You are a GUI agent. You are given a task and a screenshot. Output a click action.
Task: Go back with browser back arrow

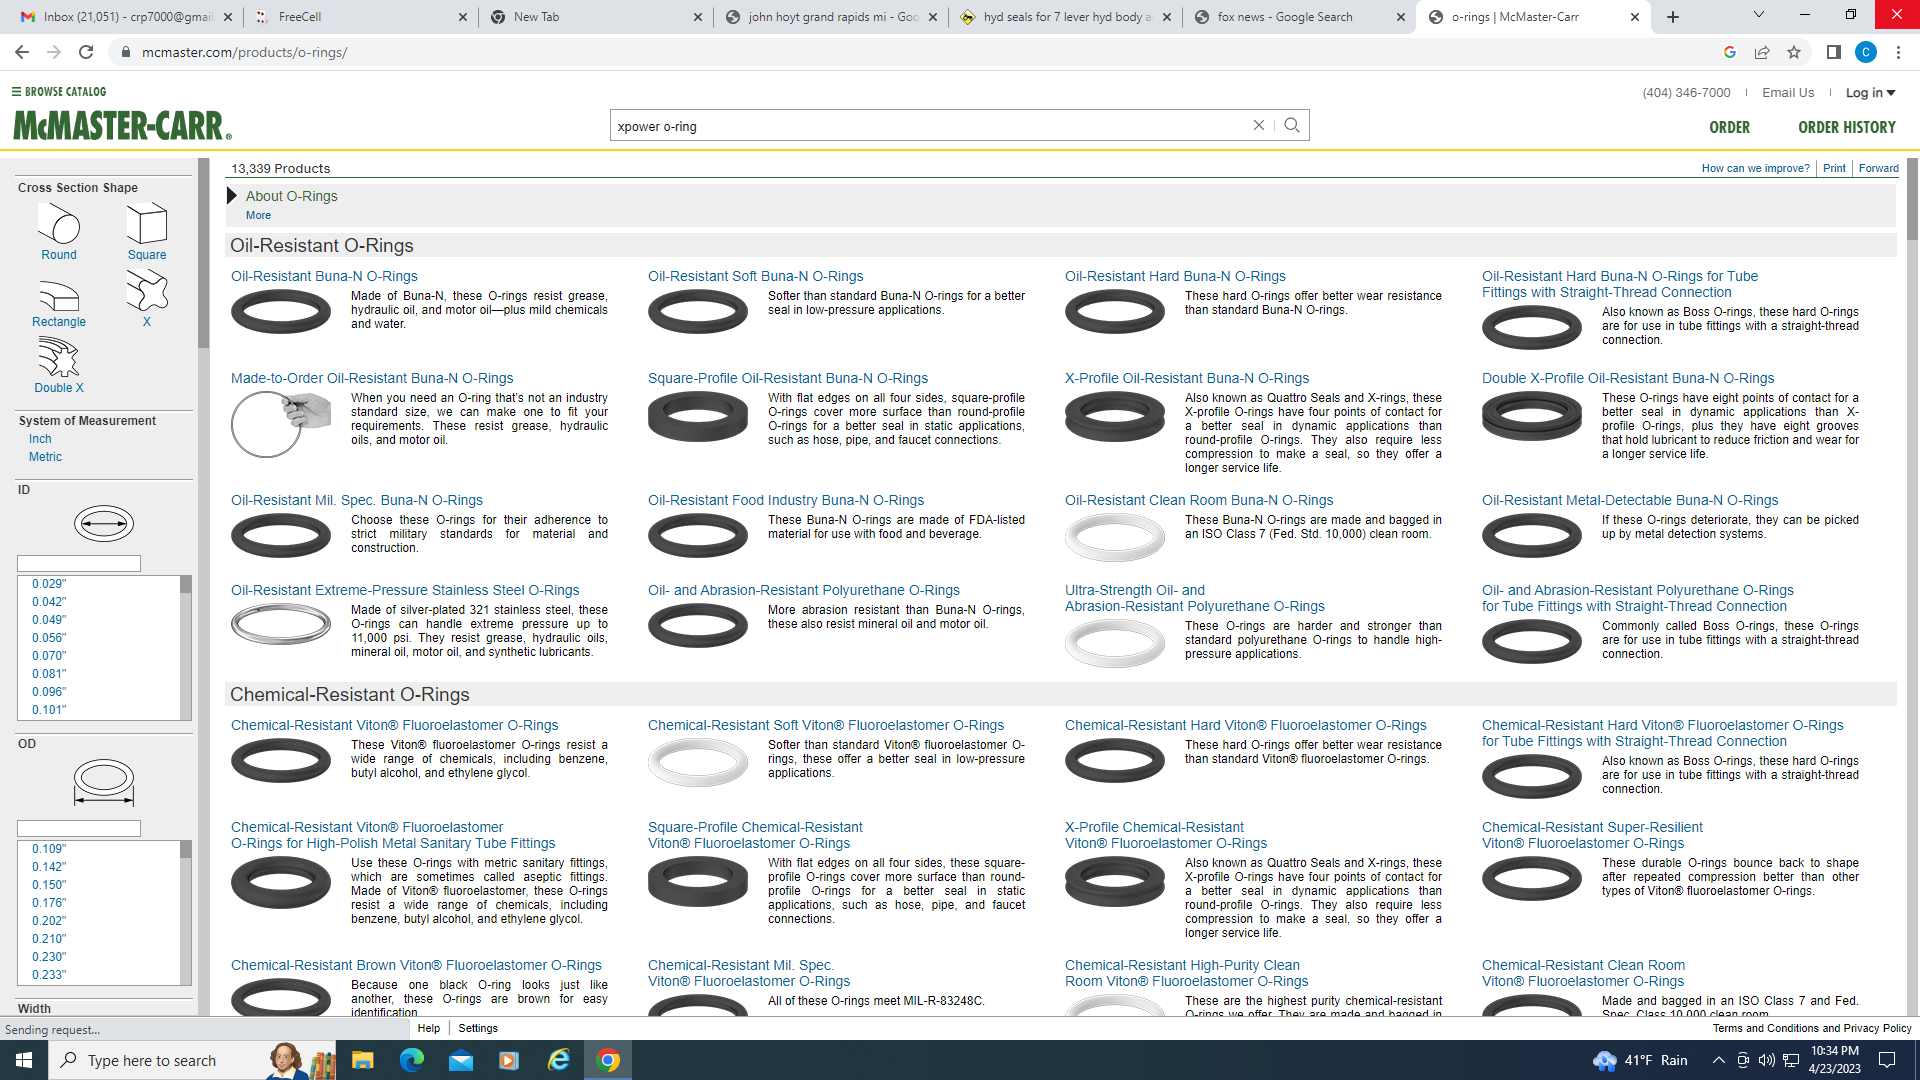pyautogui.click(x=22, y=52)
